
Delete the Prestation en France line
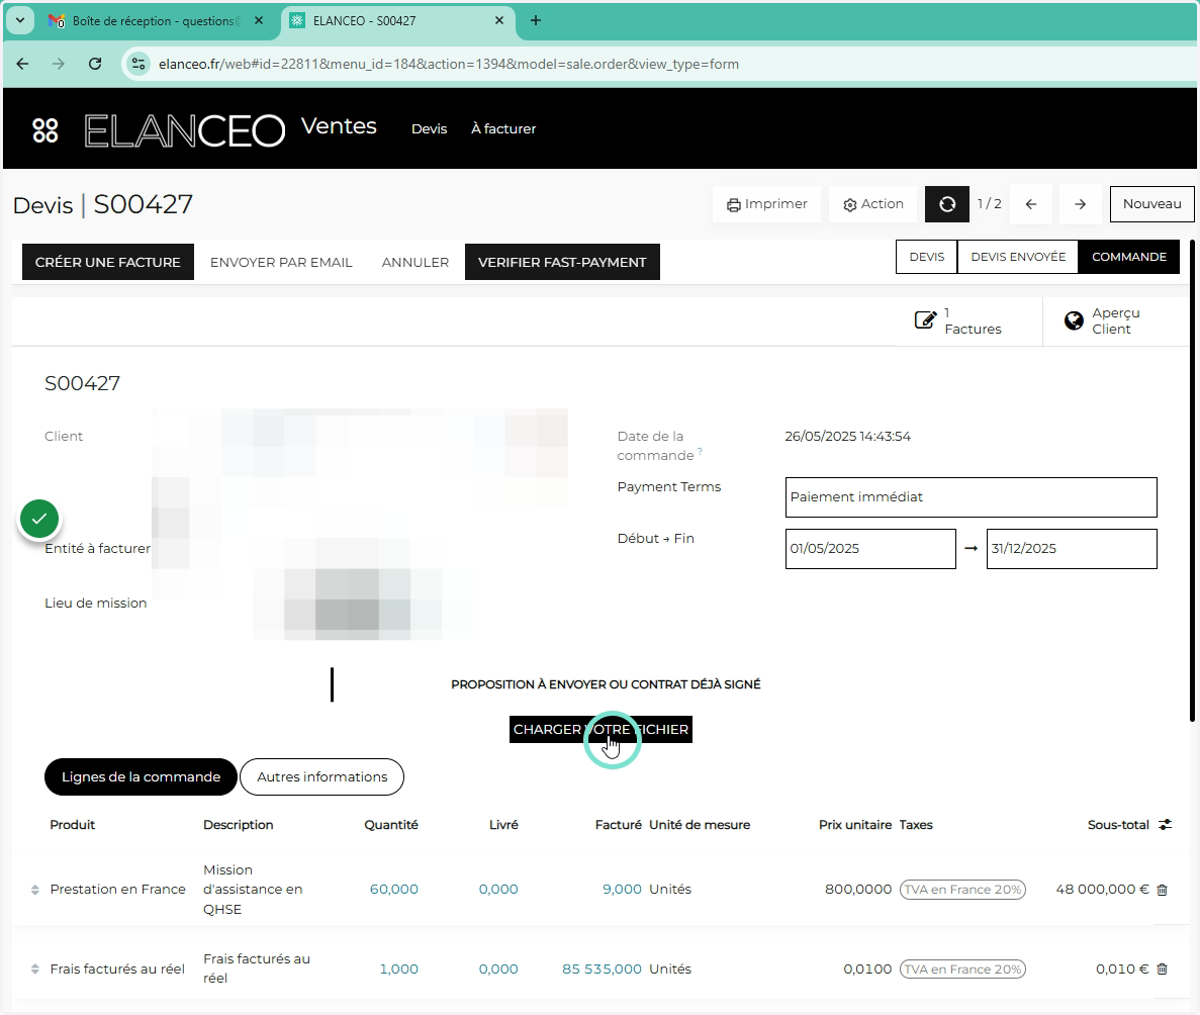click(x=1162, y=889)
